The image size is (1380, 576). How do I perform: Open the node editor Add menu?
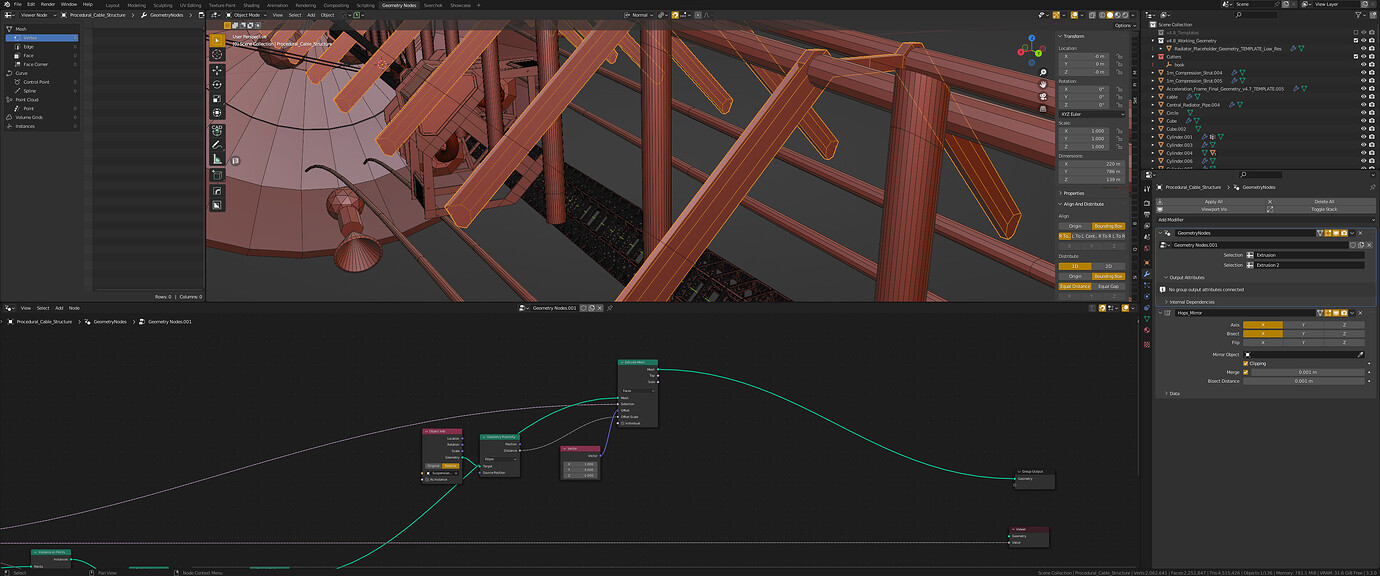[x=59, y=308]
